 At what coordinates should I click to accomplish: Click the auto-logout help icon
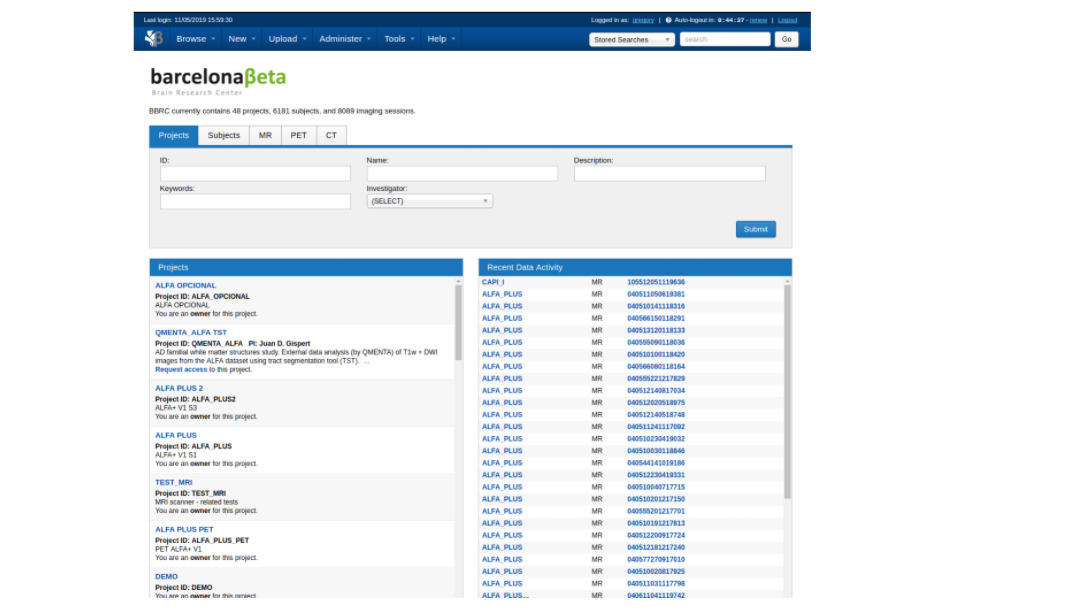pos(668,20)
